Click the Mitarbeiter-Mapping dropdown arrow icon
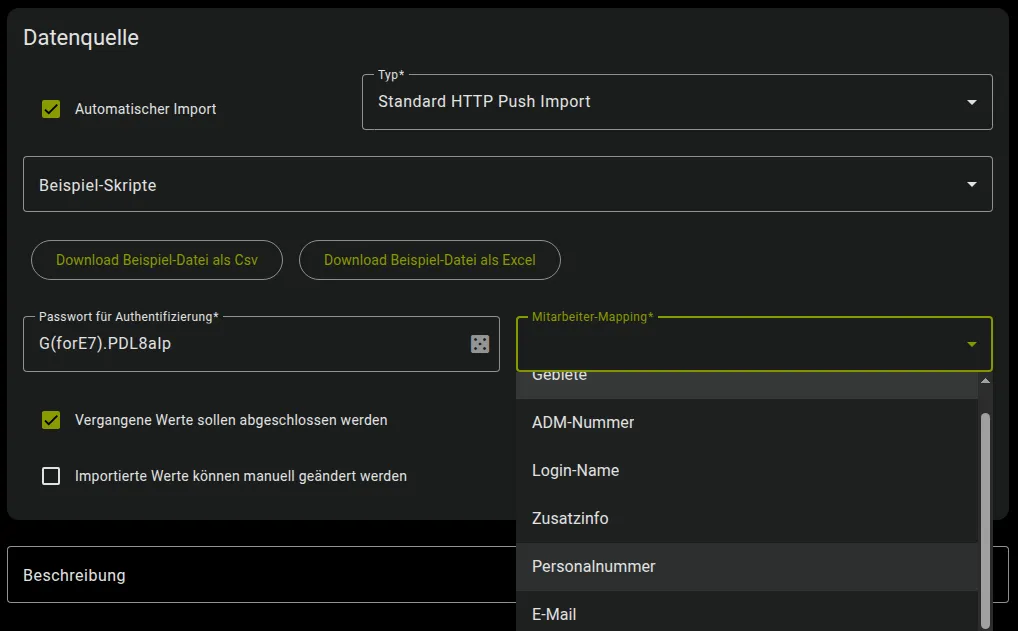 (x=969, y=344)
